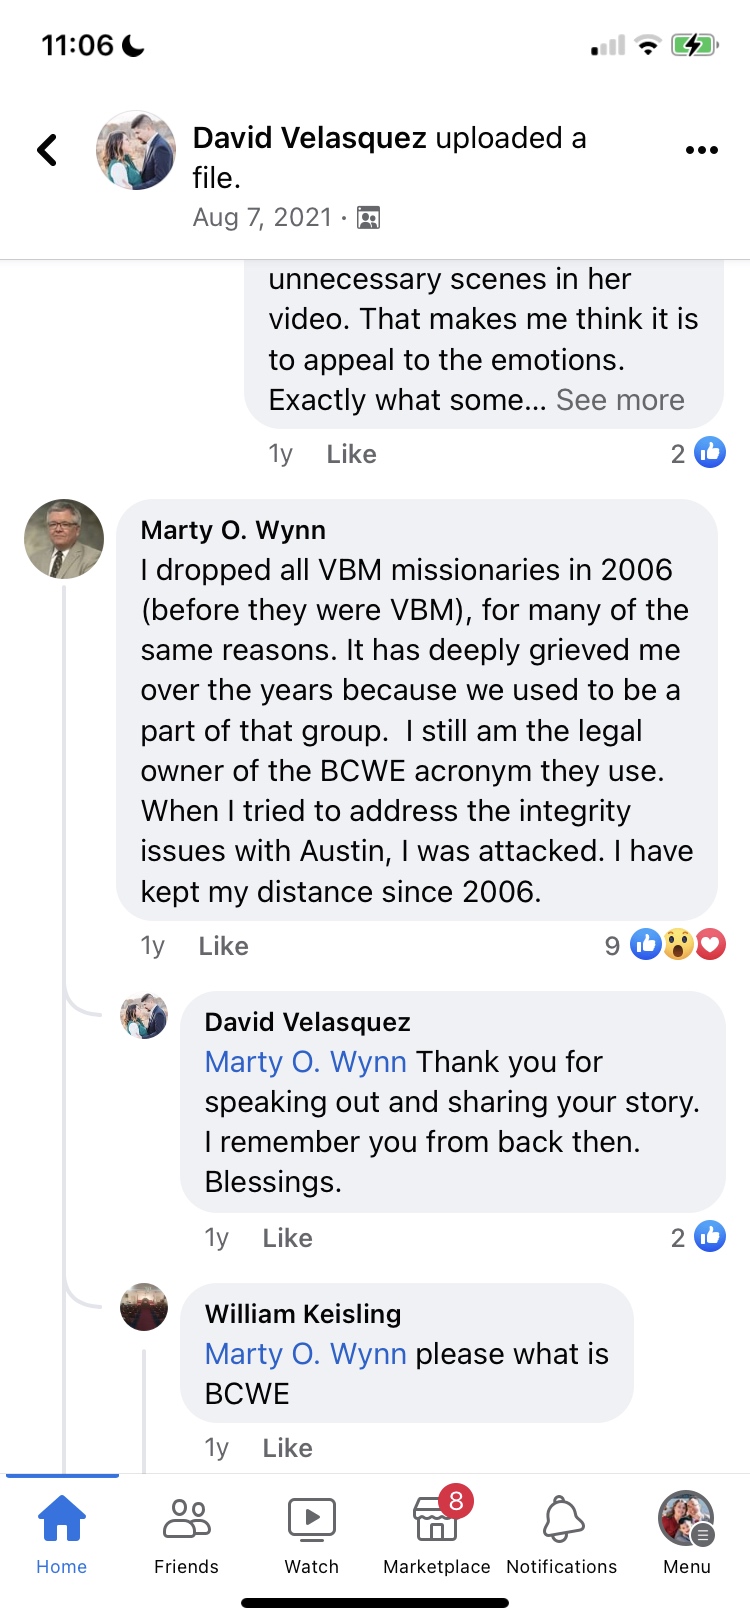
Task: Tap William Keisling's avatar
Action: click(144, 1307)
